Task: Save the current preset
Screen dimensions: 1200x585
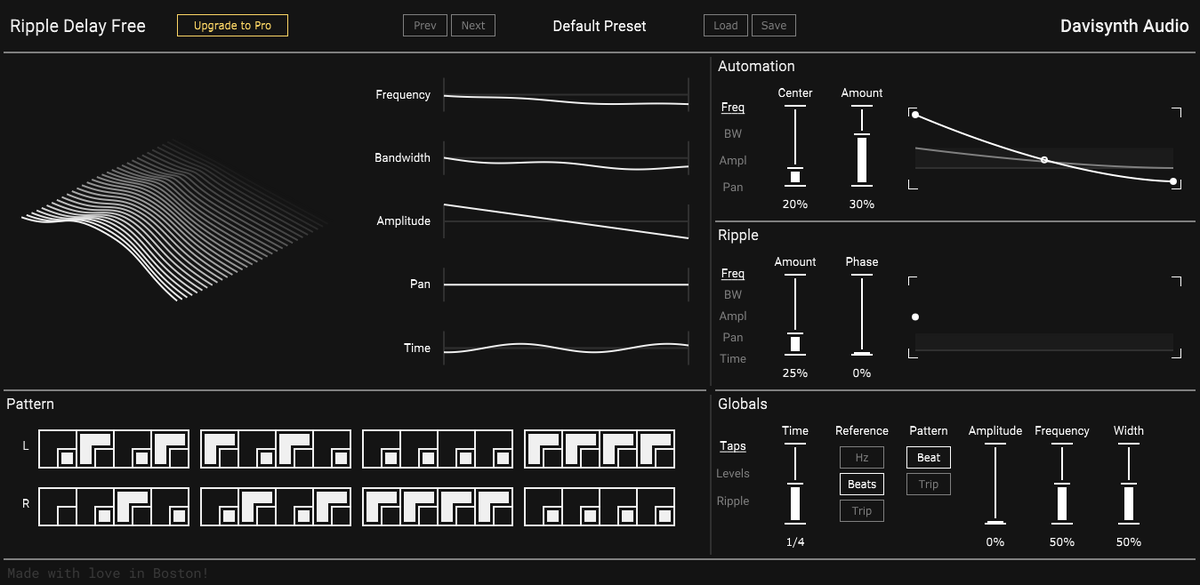Action: pos(773,25)
